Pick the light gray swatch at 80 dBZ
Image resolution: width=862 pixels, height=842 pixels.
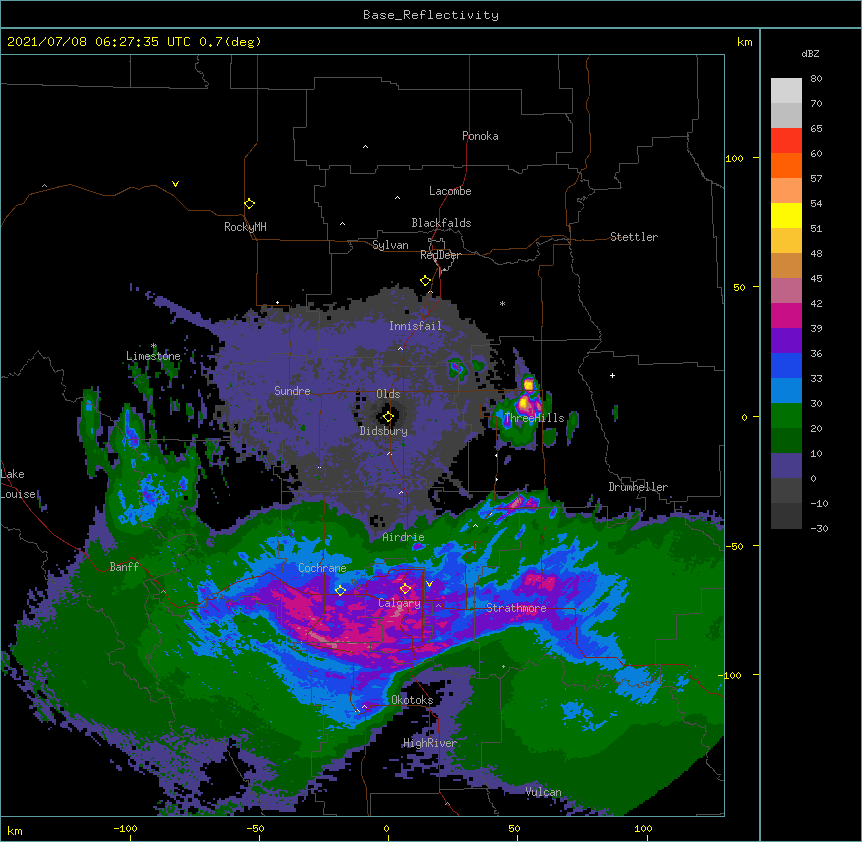[x=786, y=91]
